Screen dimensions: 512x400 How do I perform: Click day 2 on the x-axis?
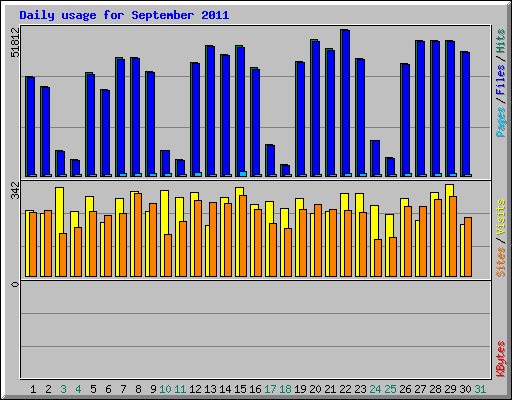pos(48,389)
